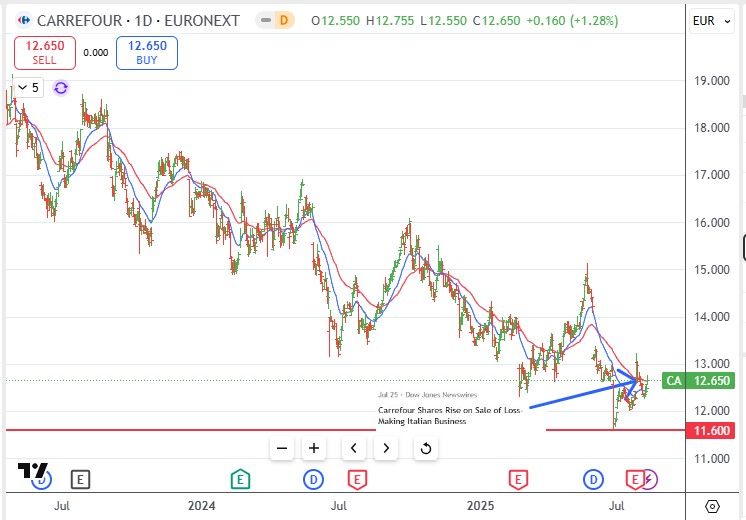Click the L12.550 low value
Screen dimensions: 746x520
click(x=443, y=21)
